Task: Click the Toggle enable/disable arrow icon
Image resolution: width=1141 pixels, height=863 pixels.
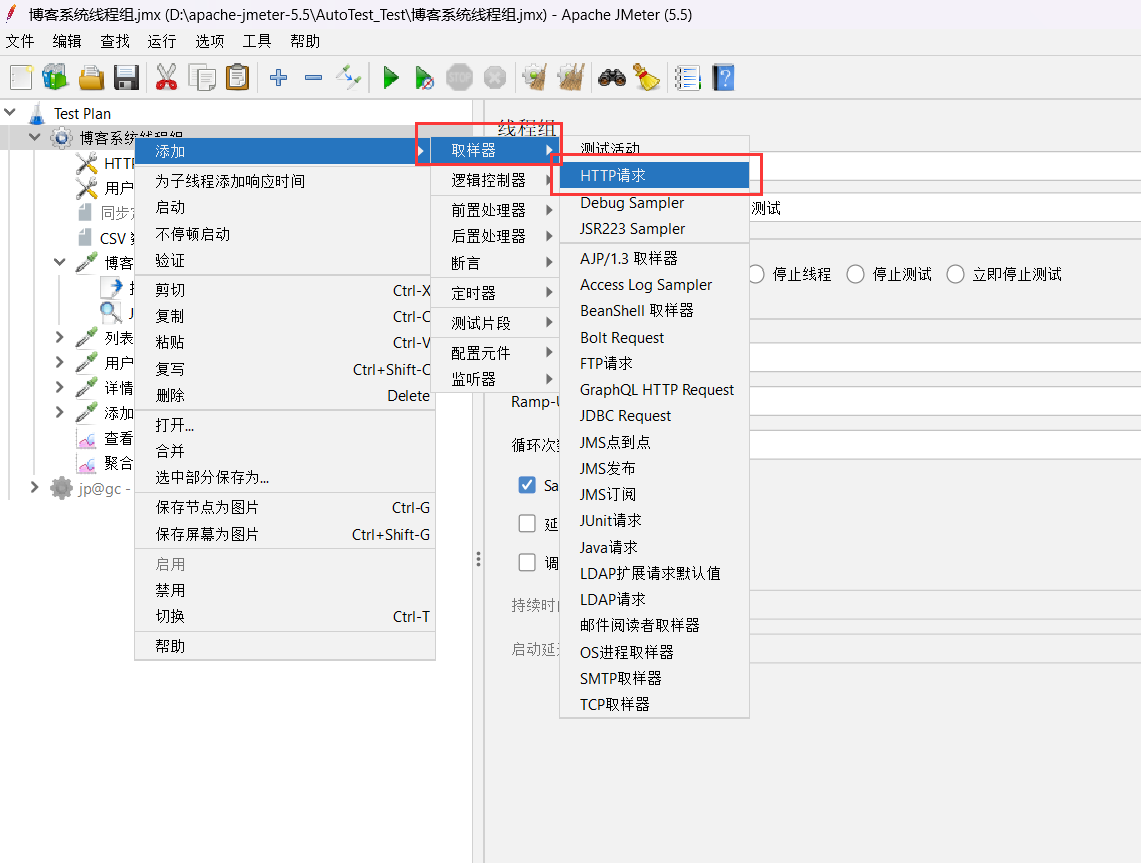Action: tap(349, 77)
